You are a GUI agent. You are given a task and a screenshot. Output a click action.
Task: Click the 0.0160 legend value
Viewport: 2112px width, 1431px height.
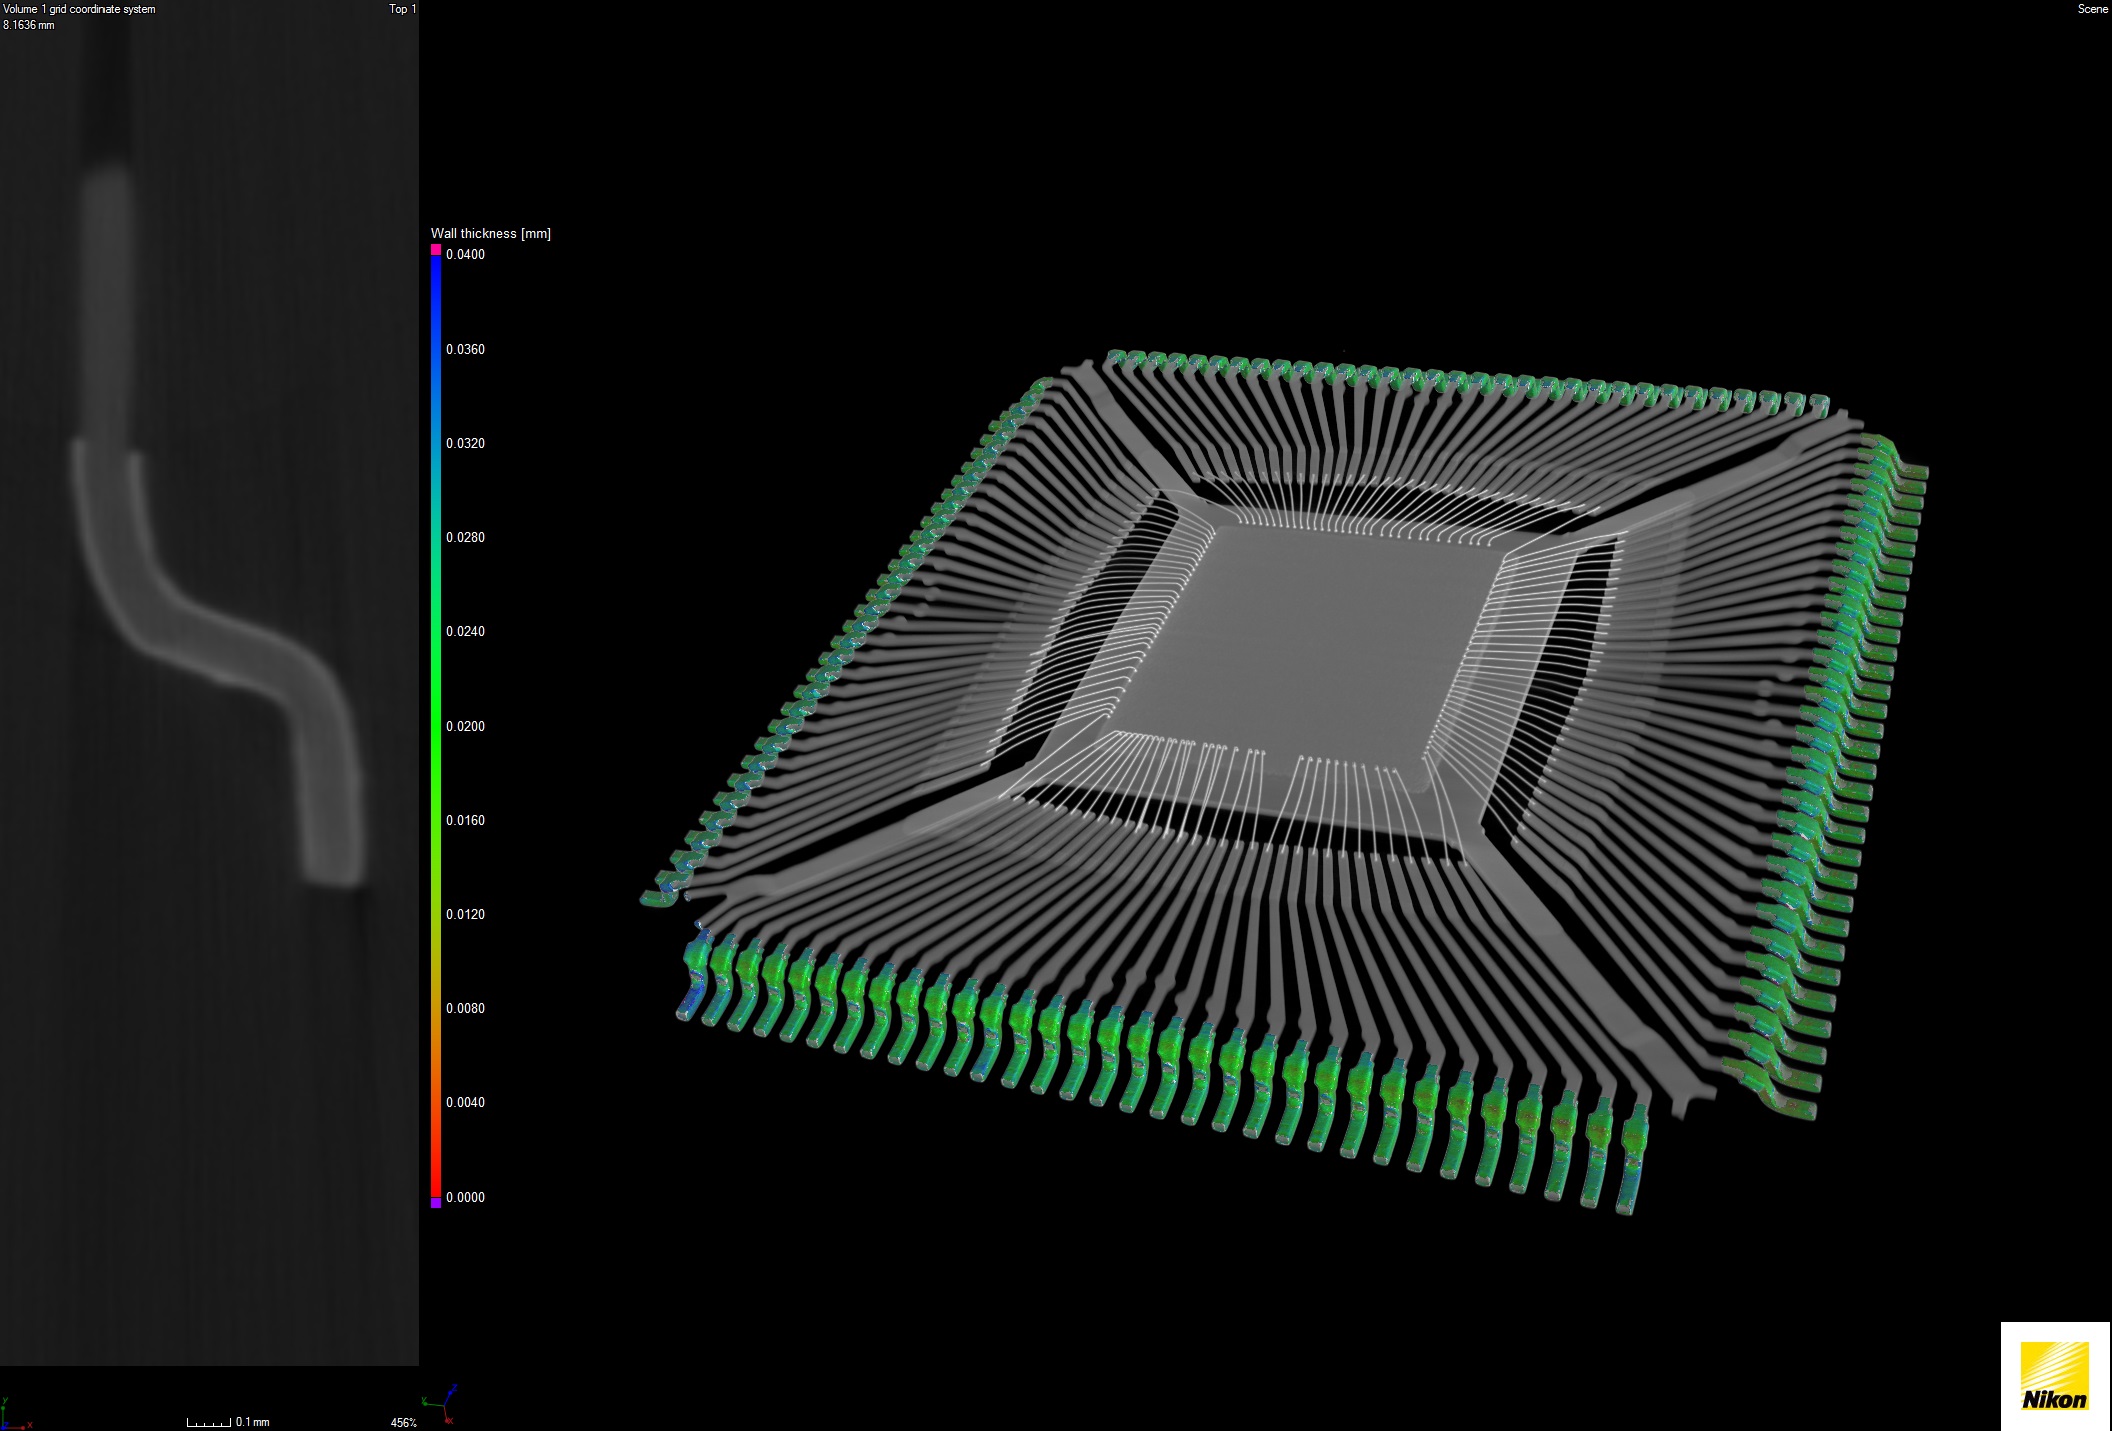click(x=465, y=820)
